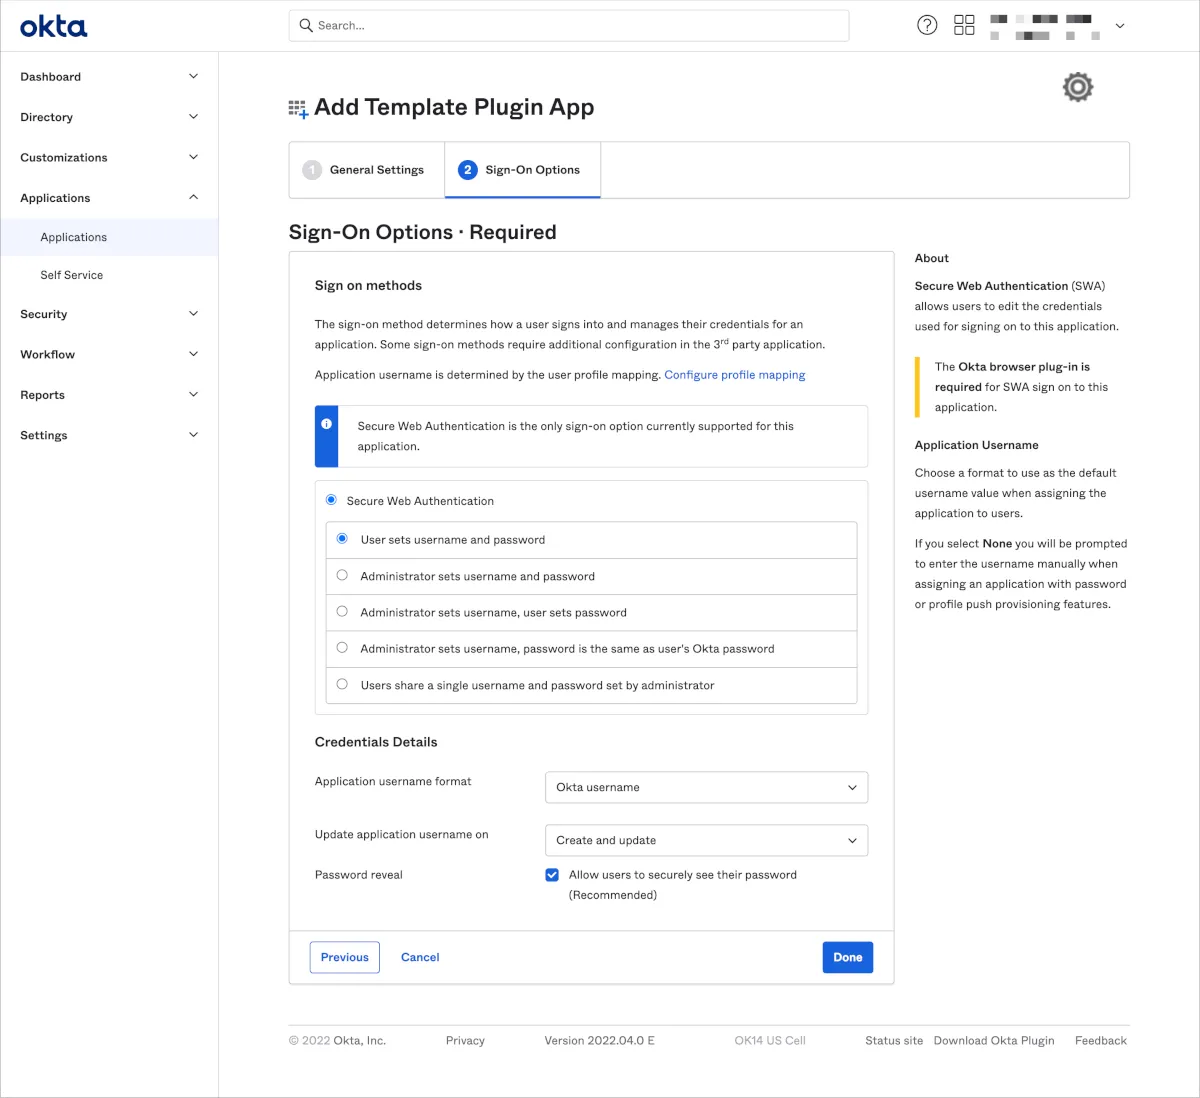
Task: Open the apps grid icon
Action: (x=964, y=25)
